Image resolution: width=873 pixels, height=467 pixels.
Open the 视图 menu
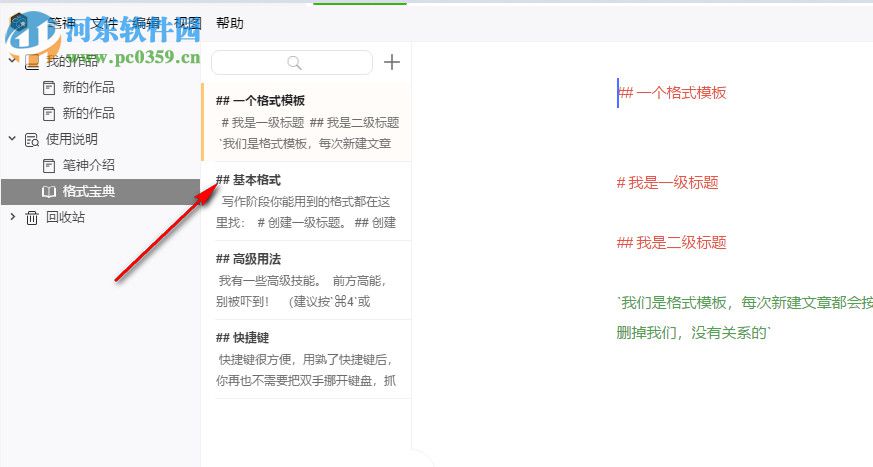tap(188, 23)
